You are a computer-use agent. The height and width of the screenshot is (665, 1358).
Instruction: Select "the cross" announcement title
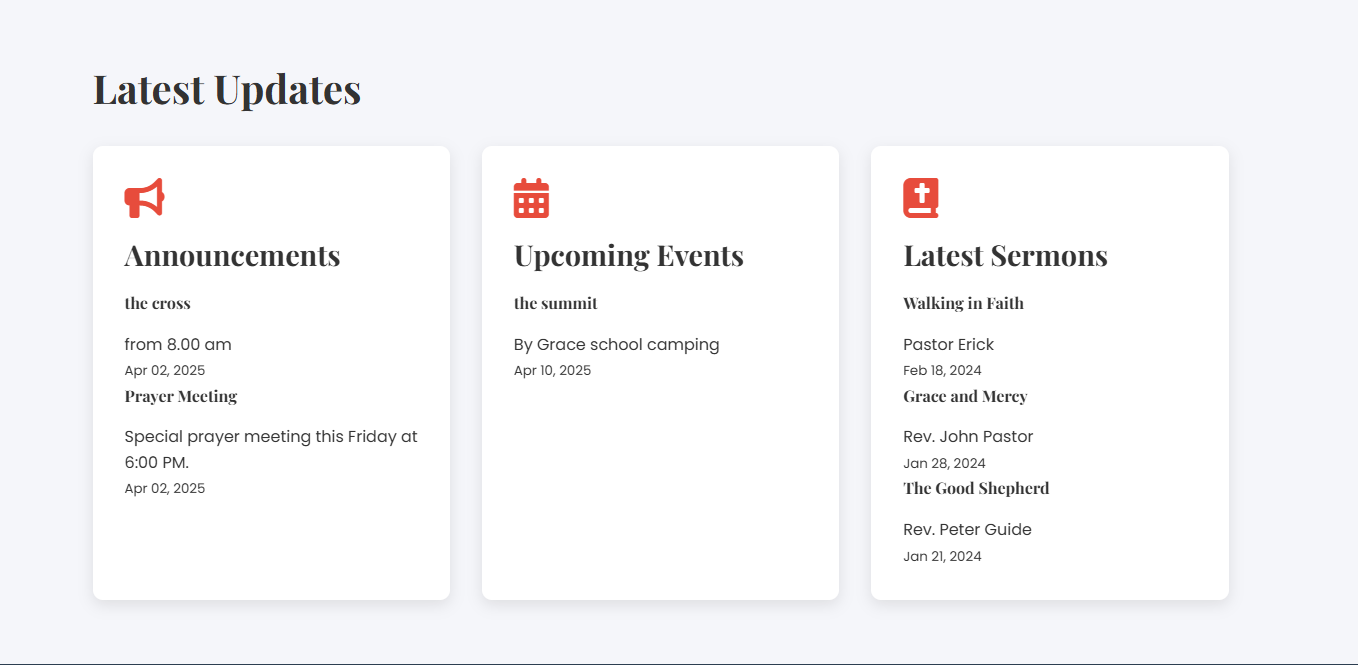pos(157,303)
